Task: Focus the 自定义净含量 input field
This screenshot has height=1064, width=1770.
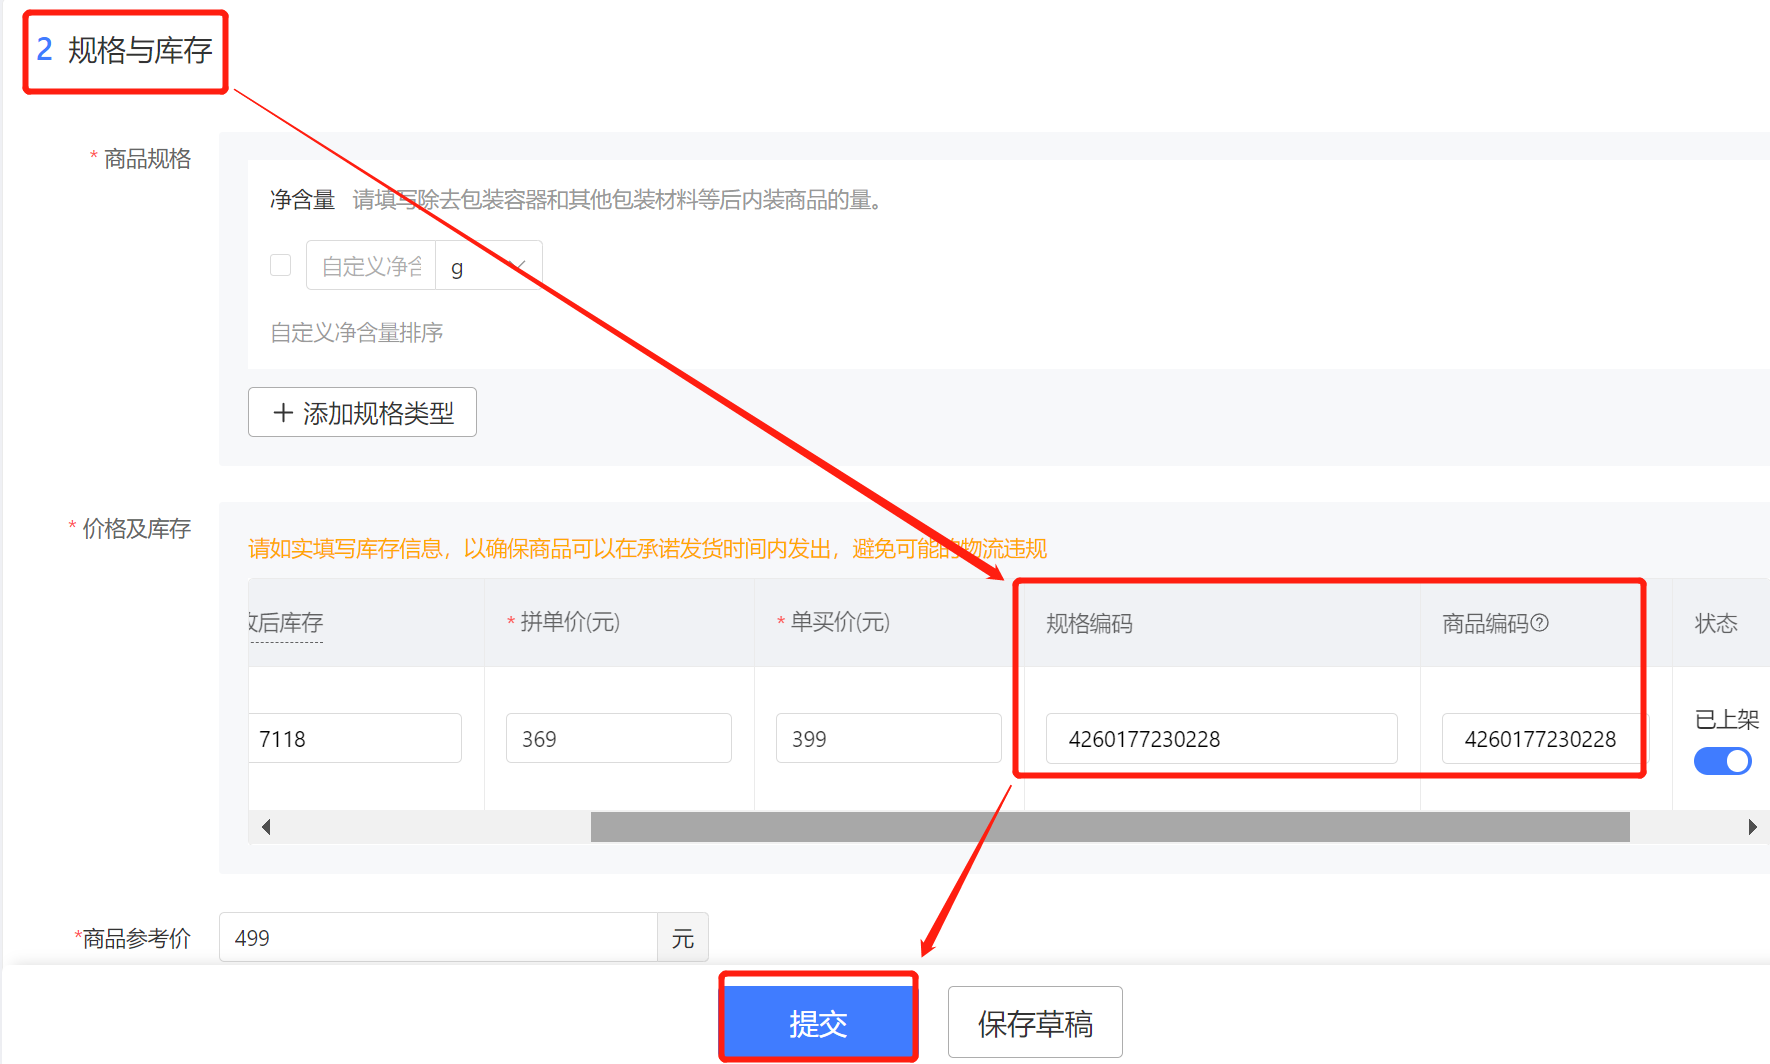Action: (x=371, y=266)
